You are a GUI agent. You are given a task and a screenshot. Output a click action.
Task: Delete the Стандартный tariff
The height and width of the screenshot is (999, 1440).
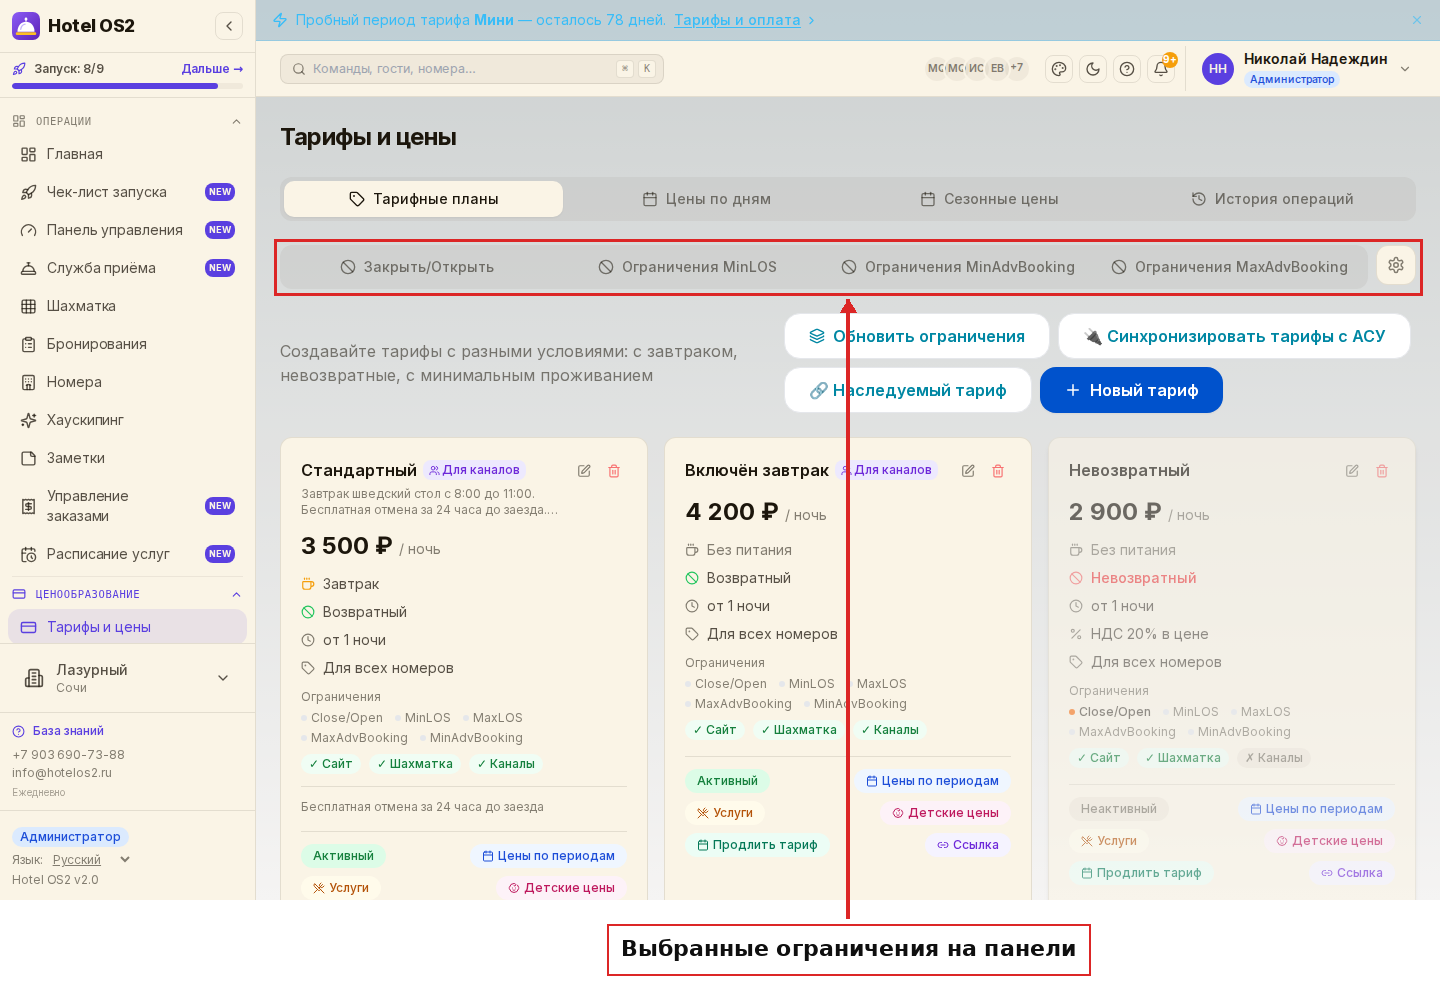(614, 471)
